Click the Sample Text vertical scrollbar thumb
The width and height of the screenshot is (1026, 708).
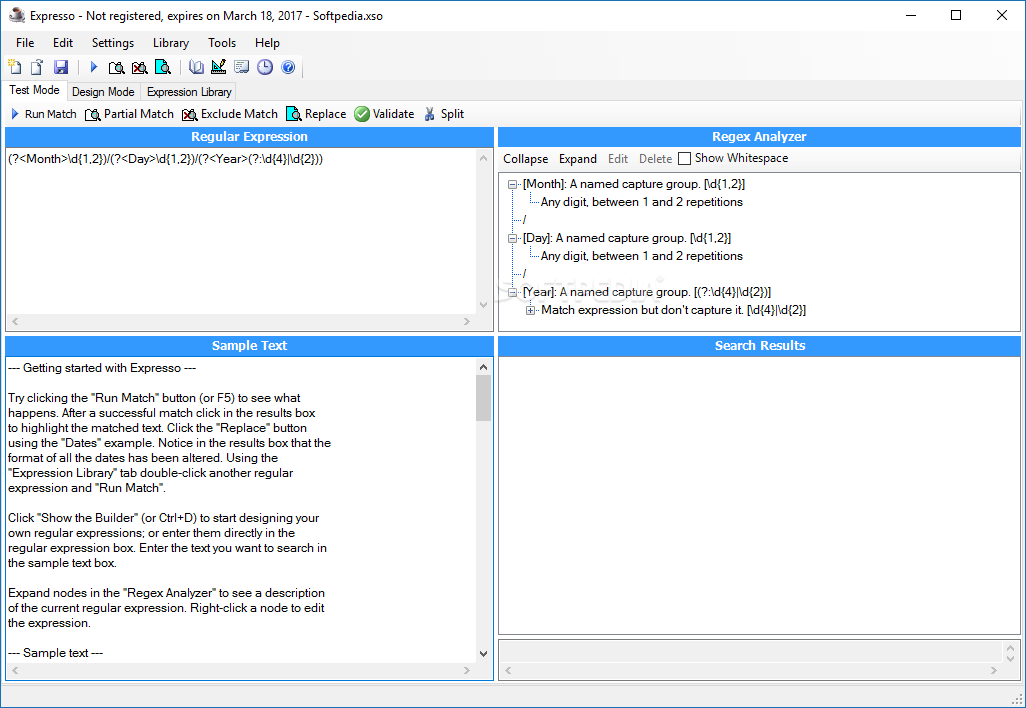[x=484, y=398]
